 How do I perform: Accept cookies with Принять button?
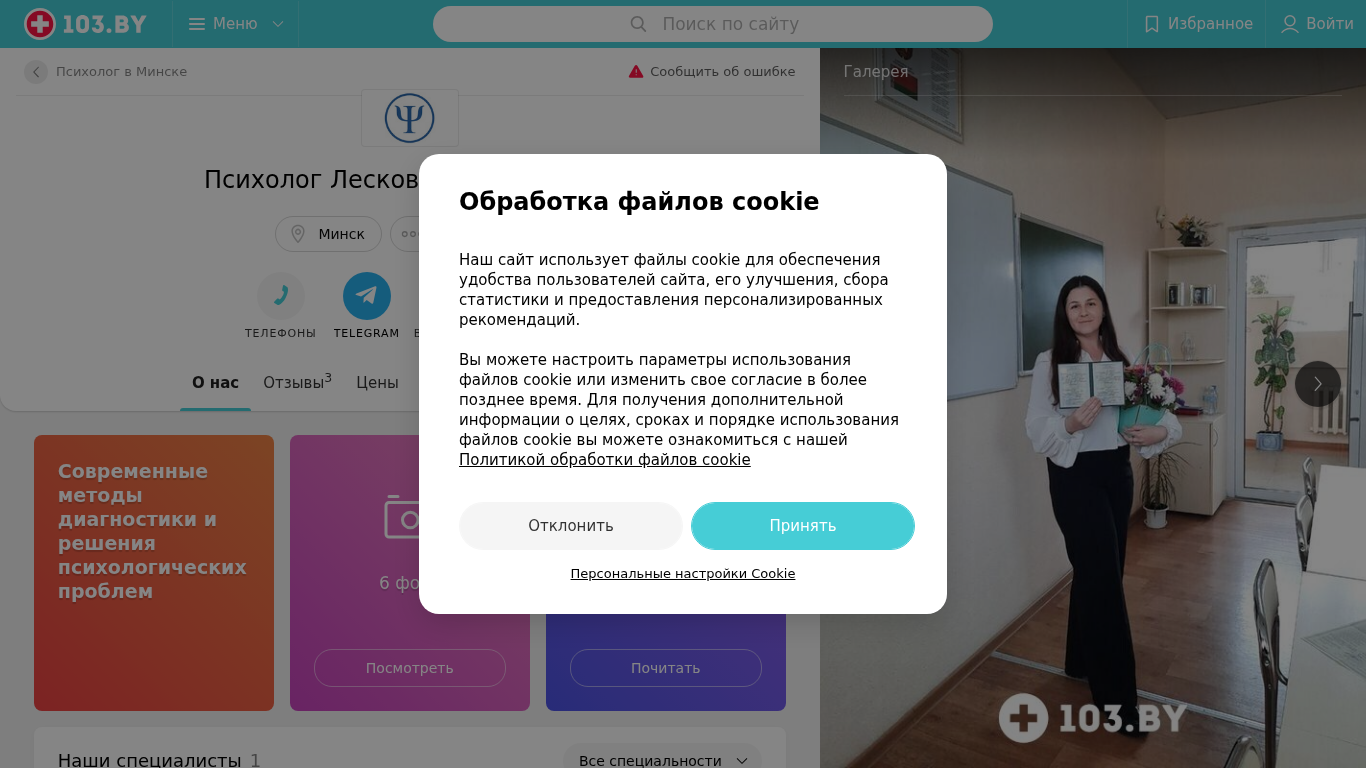803,526
